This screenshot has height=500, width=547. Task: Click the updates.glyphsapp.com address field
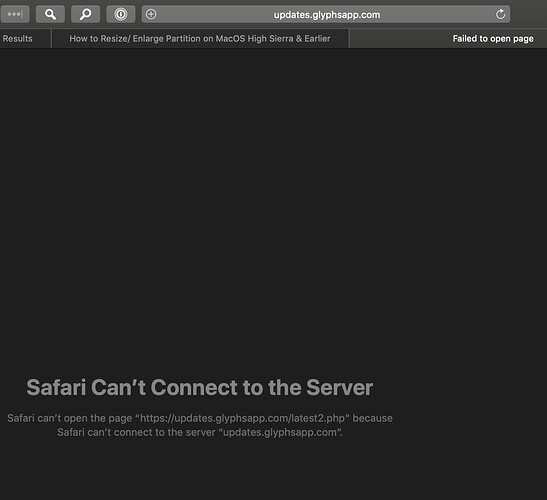pyautogui.click(x=326, y=14)
